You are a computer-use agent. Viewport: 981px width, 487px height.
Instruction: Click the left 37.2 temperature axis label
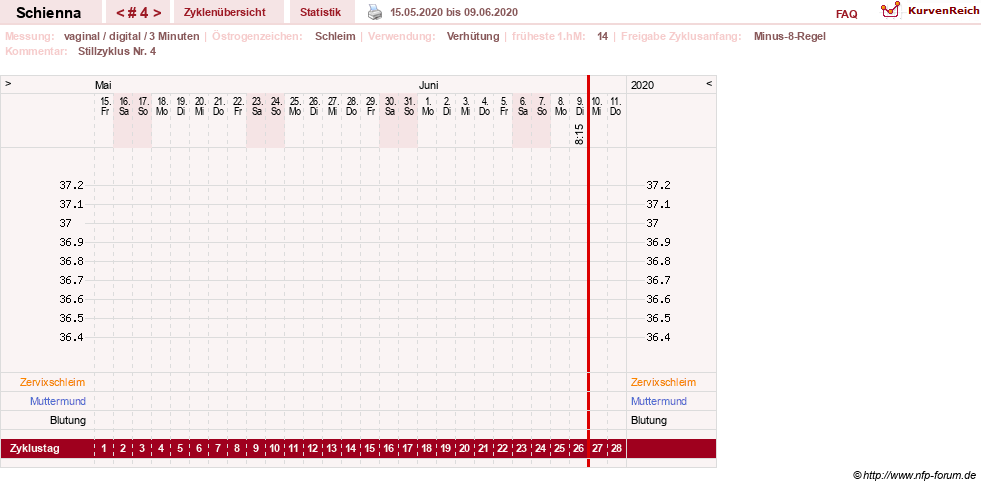(71, 185)
